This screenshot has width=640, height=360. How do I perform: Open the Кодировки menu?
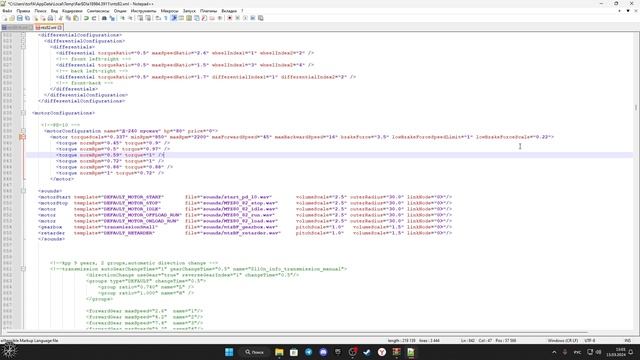tap(72, 11)
